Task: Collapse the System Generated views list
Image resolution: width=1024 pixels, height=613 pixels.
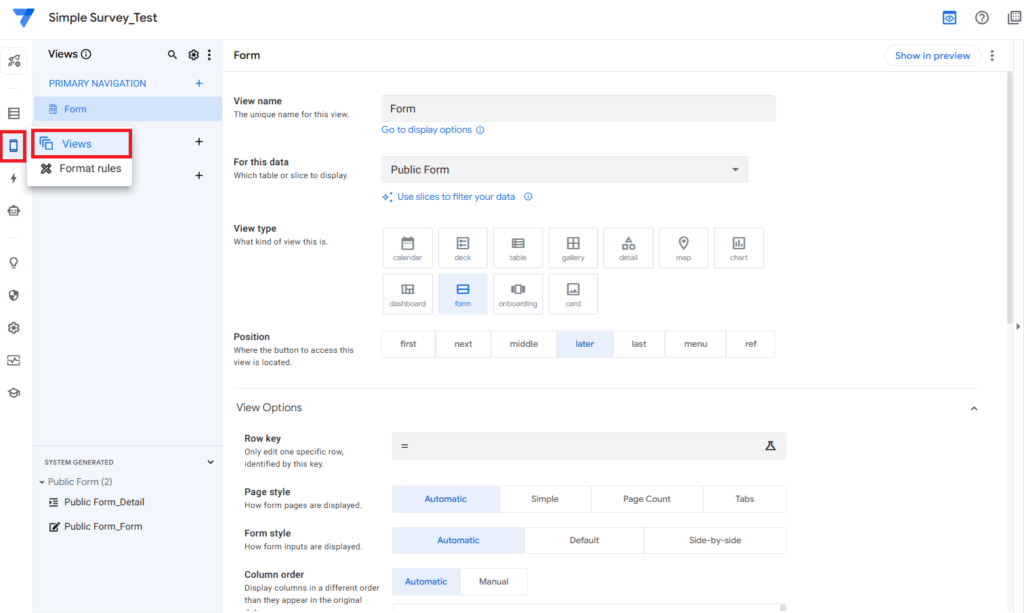Action: coord(210,462)
